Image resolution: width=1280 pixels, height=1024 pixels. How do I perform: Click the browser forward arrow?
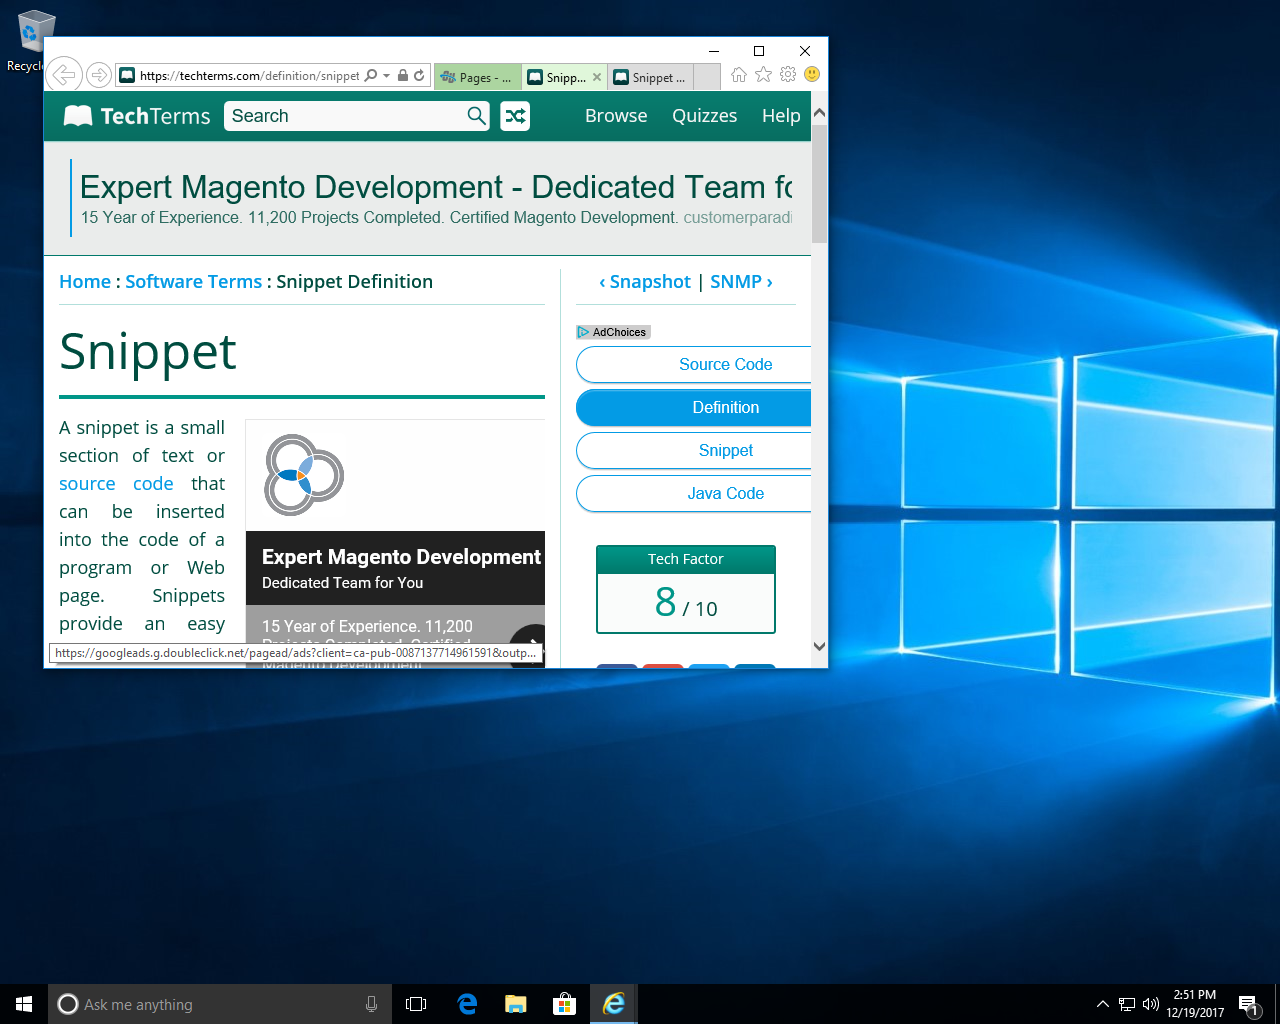tap(98, 75)
